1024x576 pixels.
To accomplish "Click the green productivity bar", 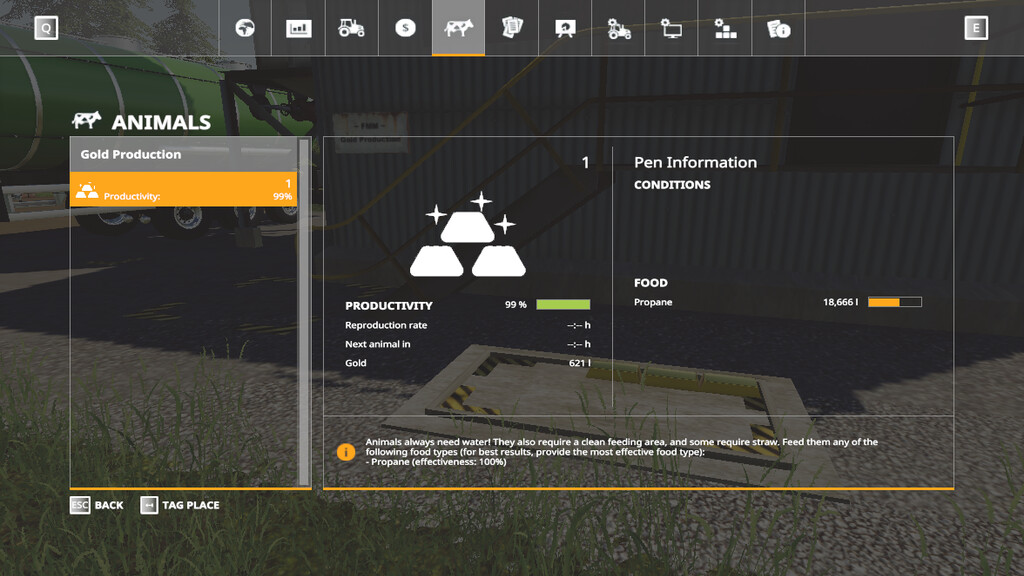I will tap(563, 305).
